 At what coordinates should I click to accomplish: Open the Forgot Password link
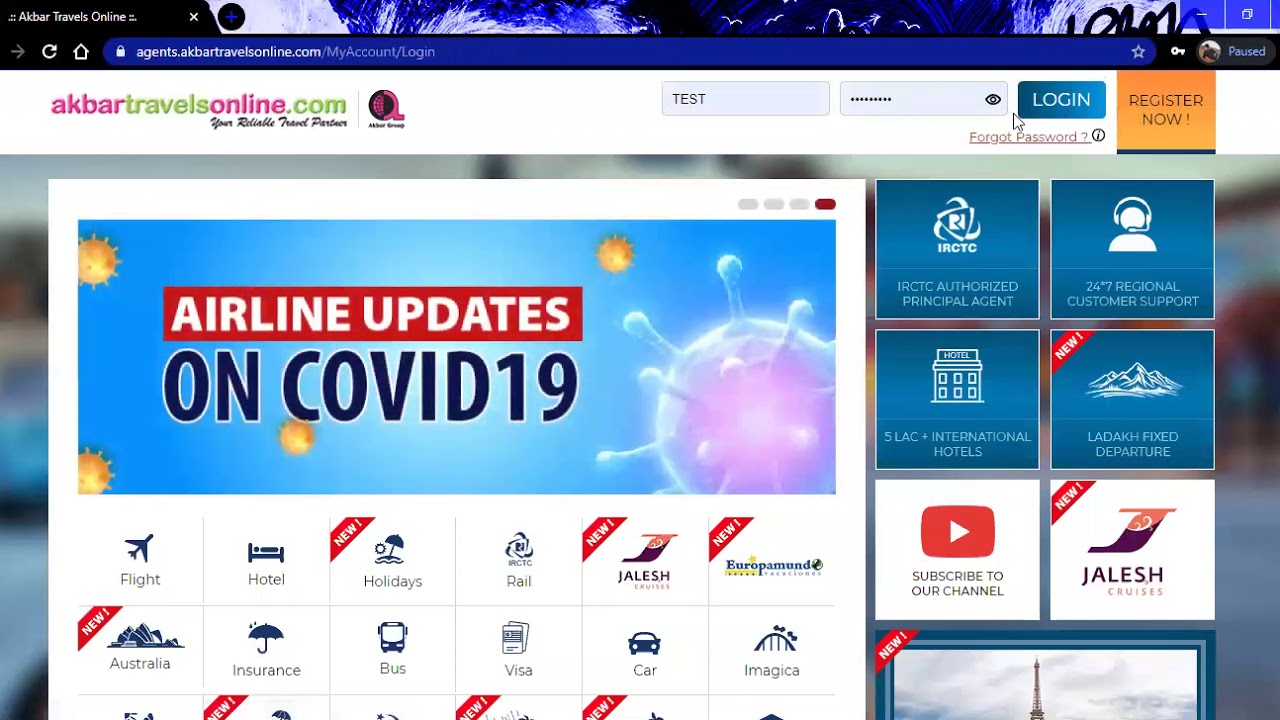1028,137
